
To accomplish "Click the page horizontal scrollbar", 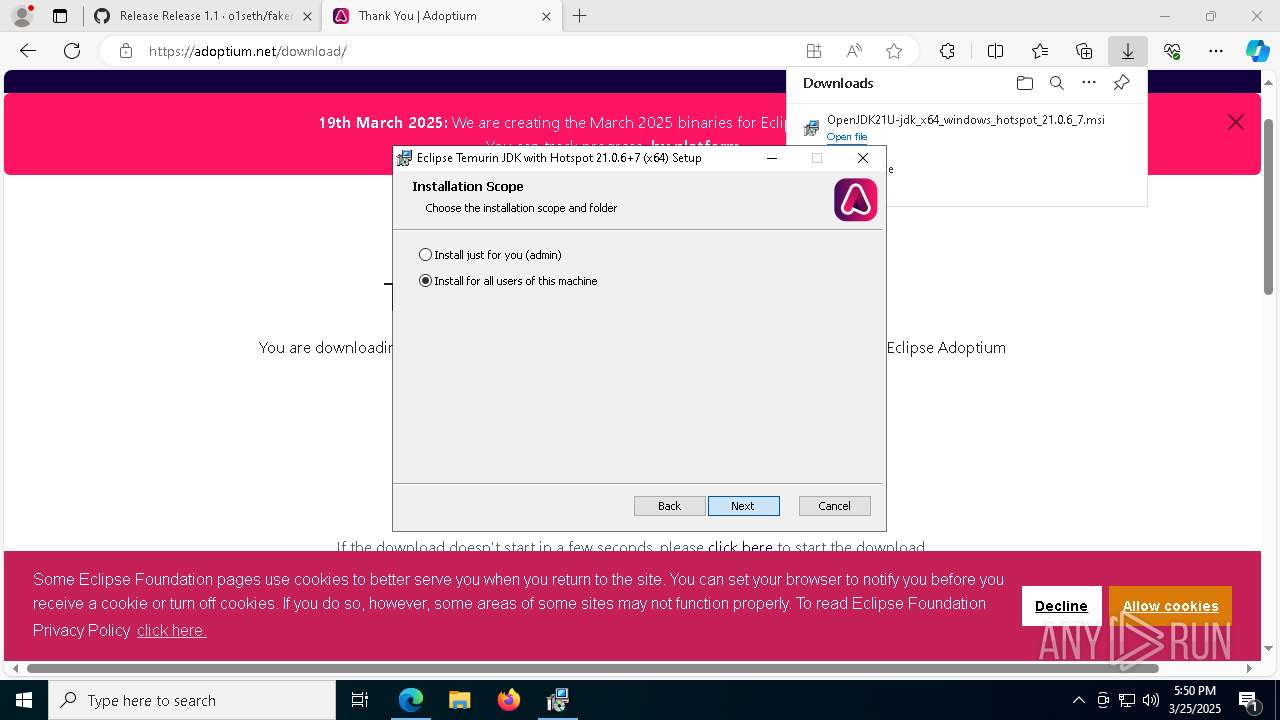I will pyautogui.click(x=592, y=668).
